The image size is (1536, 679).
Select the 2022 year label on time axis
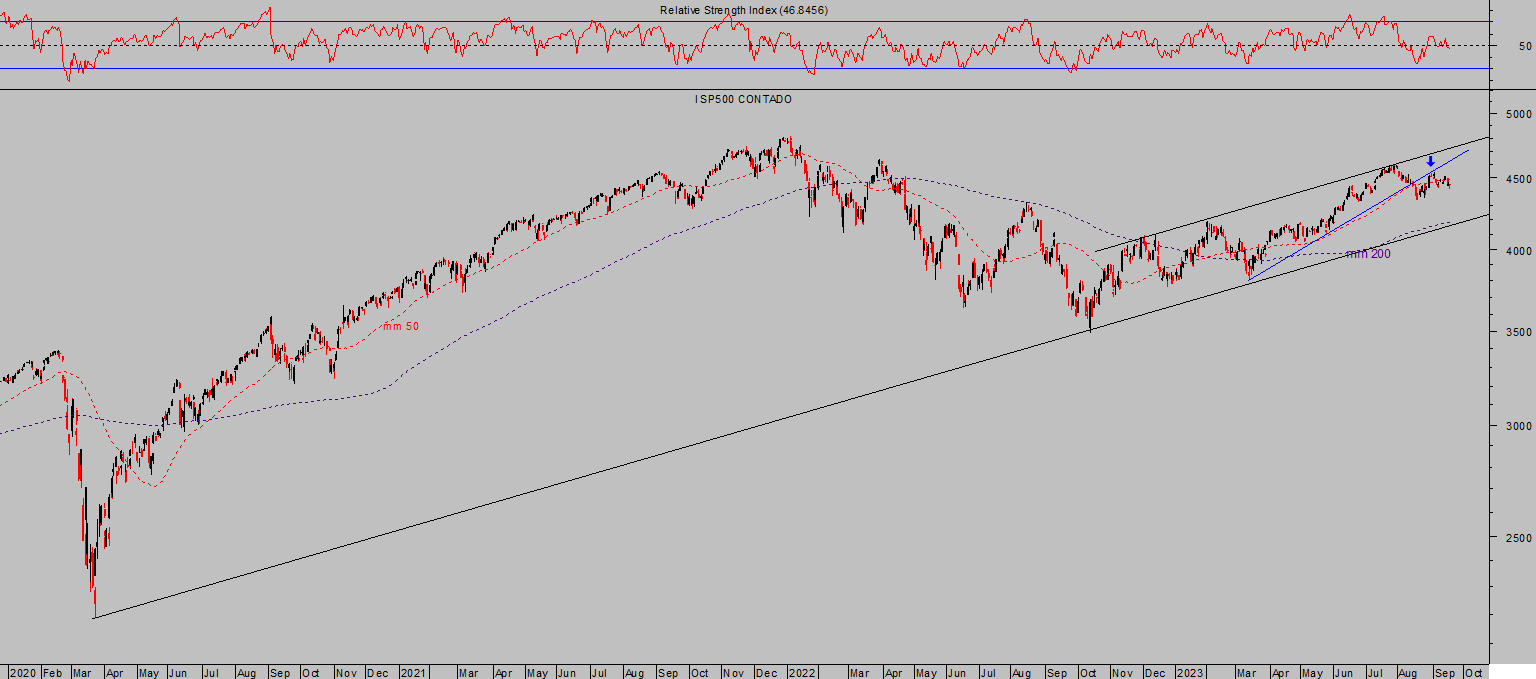coord(802,672)
